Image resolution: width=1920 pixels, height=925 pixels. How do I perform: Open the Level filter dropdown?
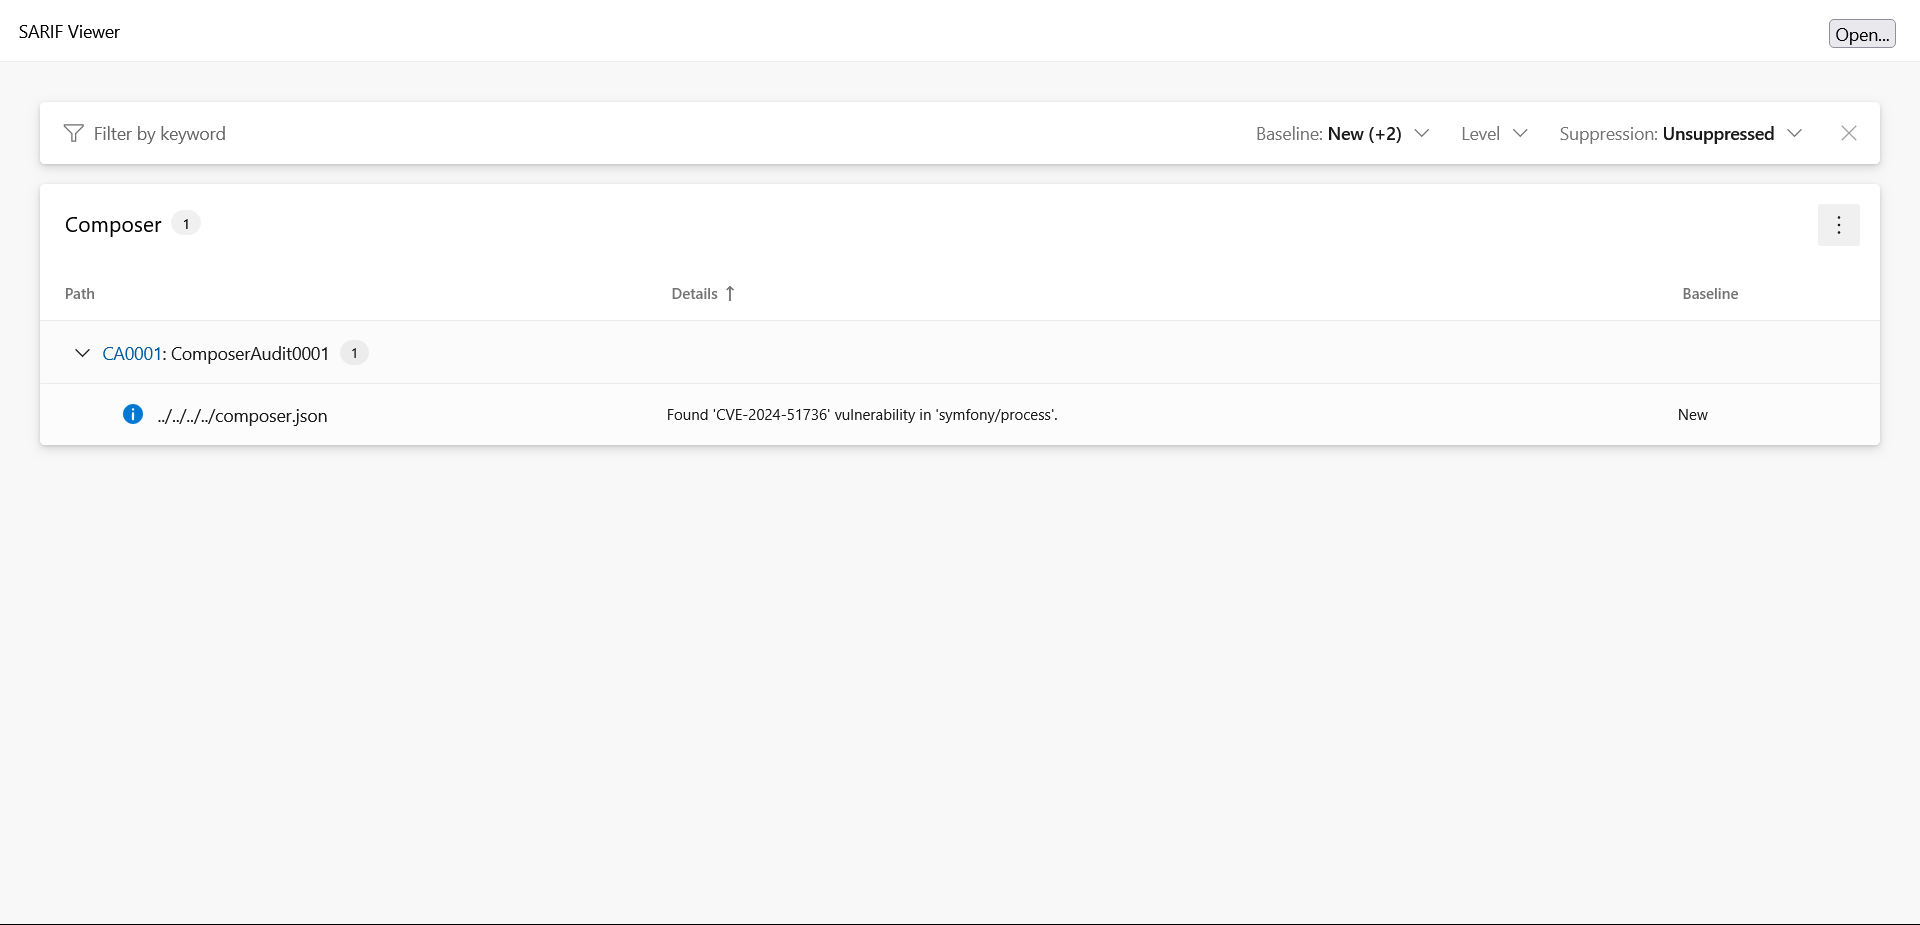(x=1494, y=133)
